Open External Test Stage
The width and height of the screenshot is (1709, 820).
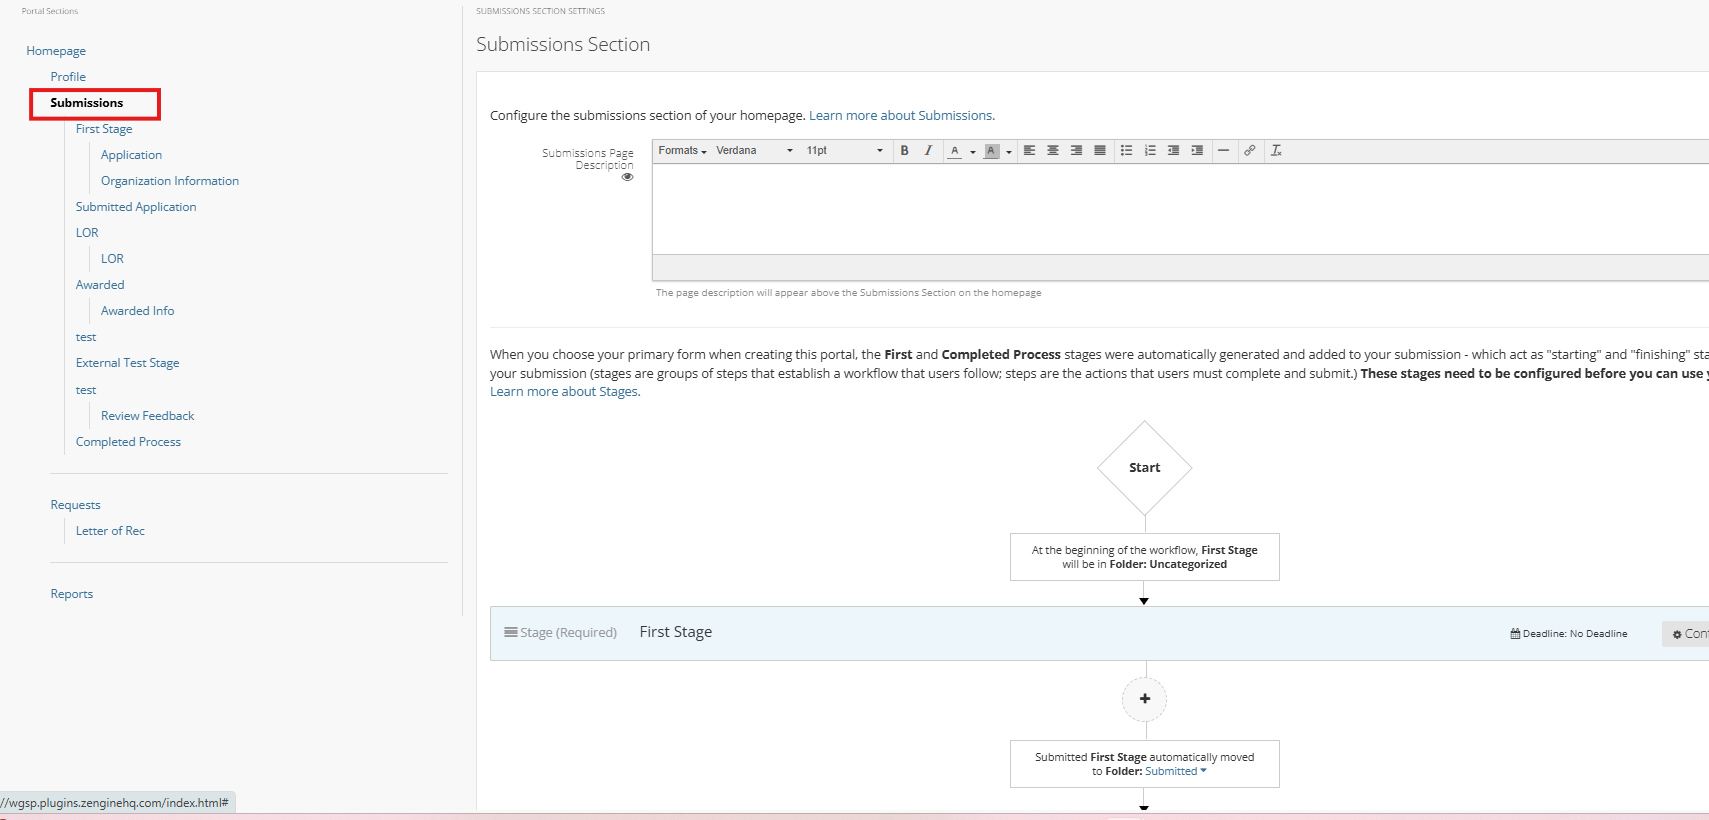point(128,363)
